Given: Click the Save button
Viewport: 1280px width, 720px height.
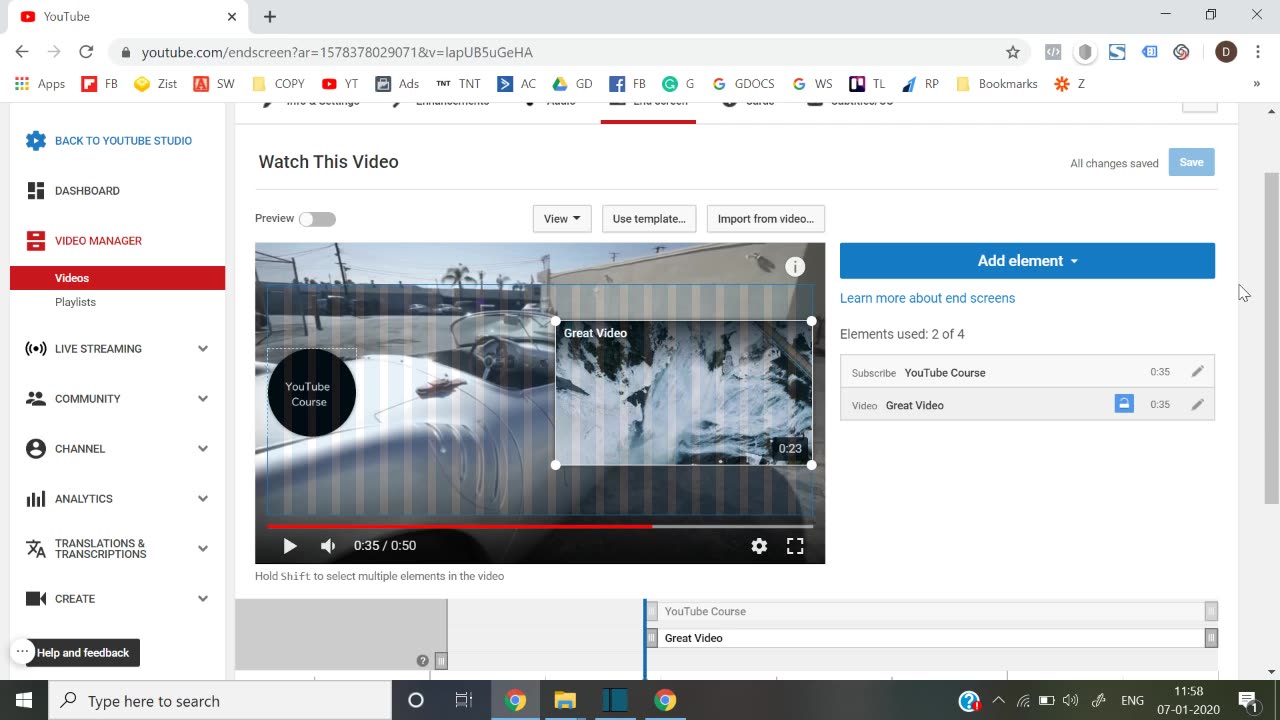Looking at the screenshot, I should pyautogui.click(x=1191, y=162).
